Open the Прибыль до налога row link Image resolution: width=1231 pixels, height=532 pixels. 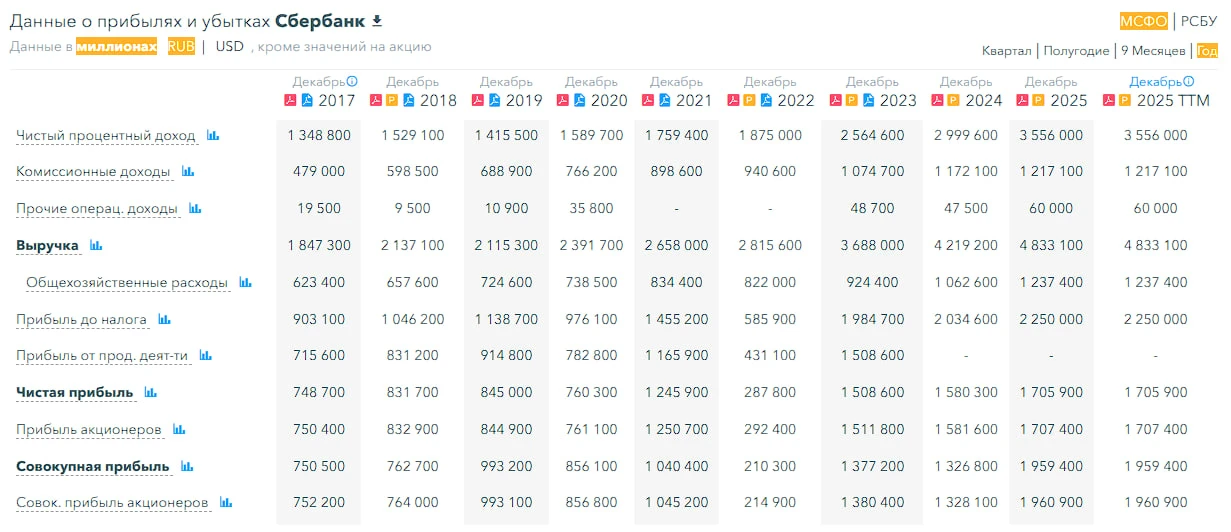(82, 320)
